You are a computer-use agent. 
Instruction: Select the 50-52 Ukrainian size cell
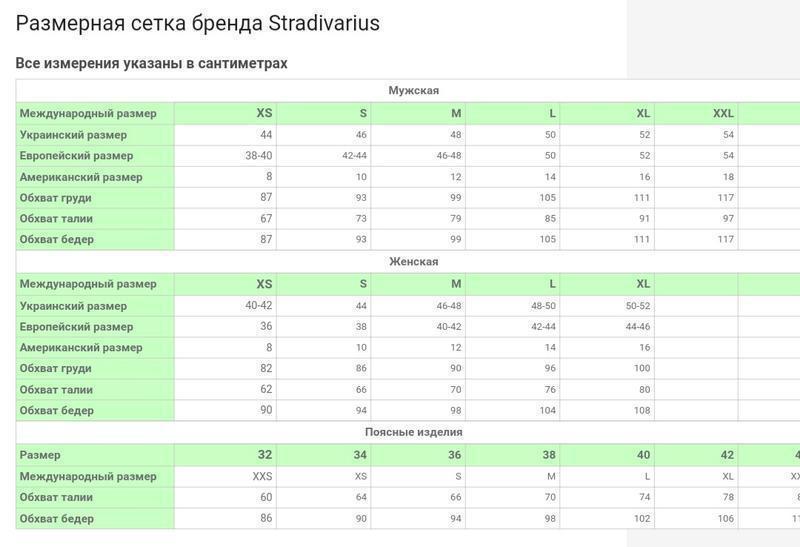(x=638, y=306)
